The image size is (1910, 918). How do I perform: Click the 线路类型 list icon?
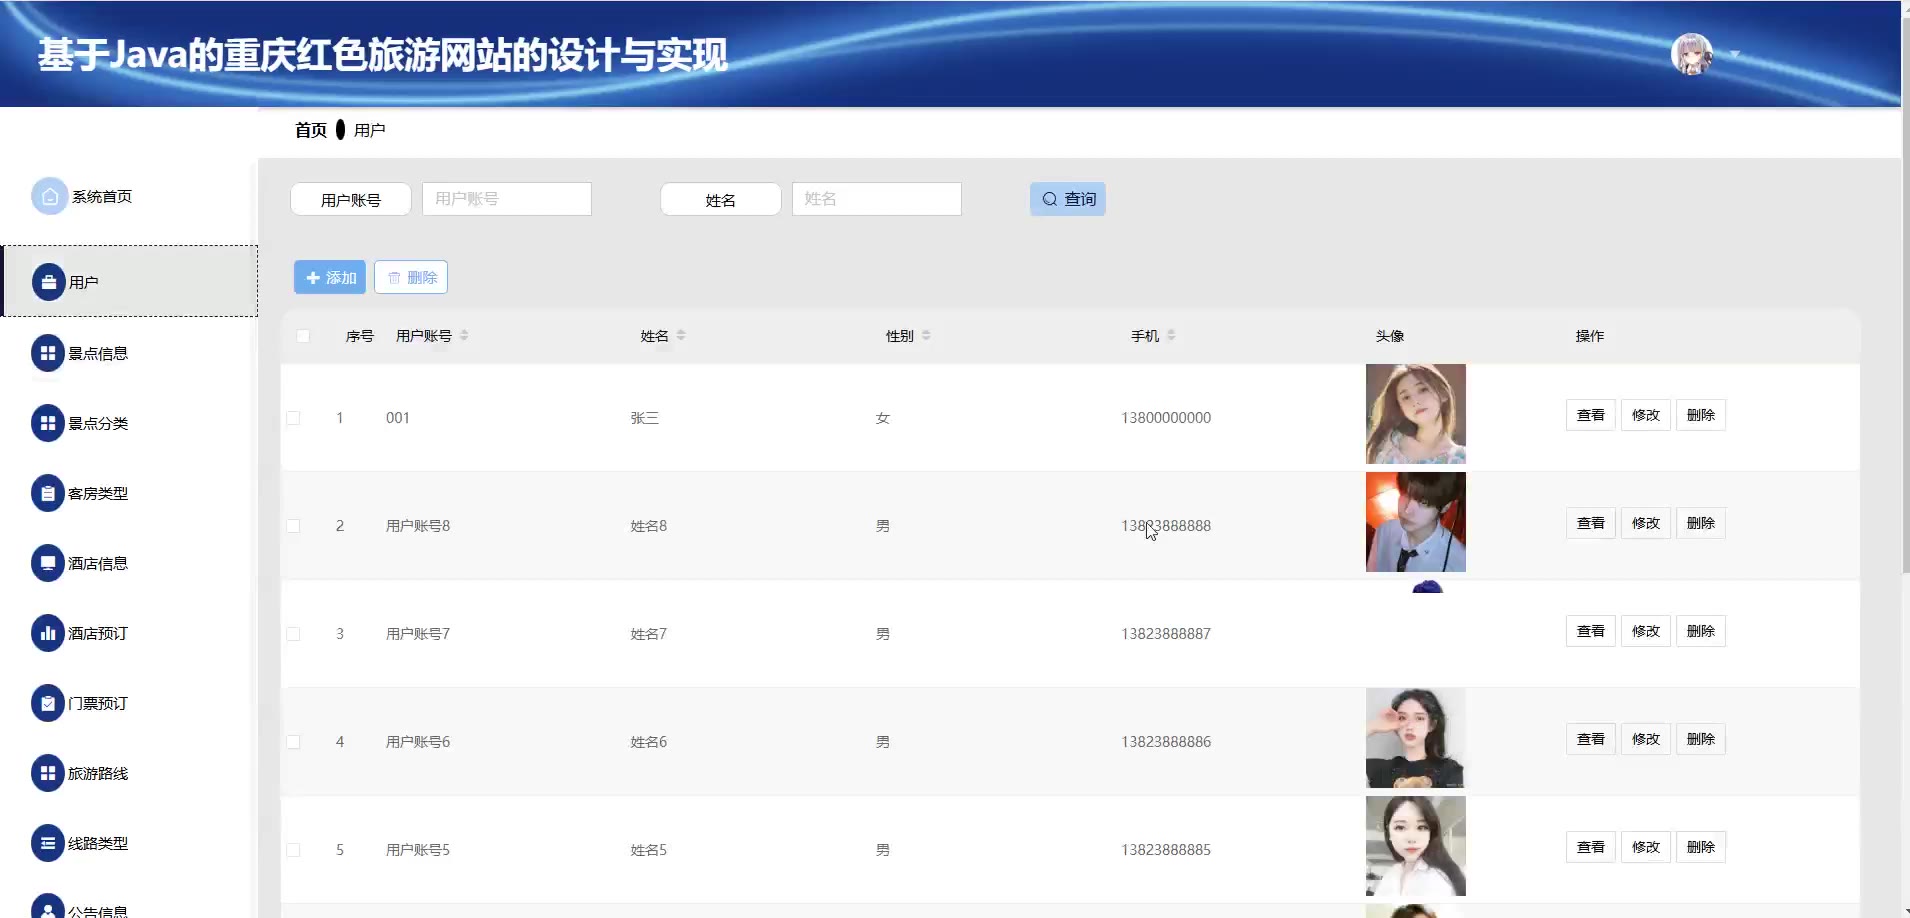[x=47, y=843]
